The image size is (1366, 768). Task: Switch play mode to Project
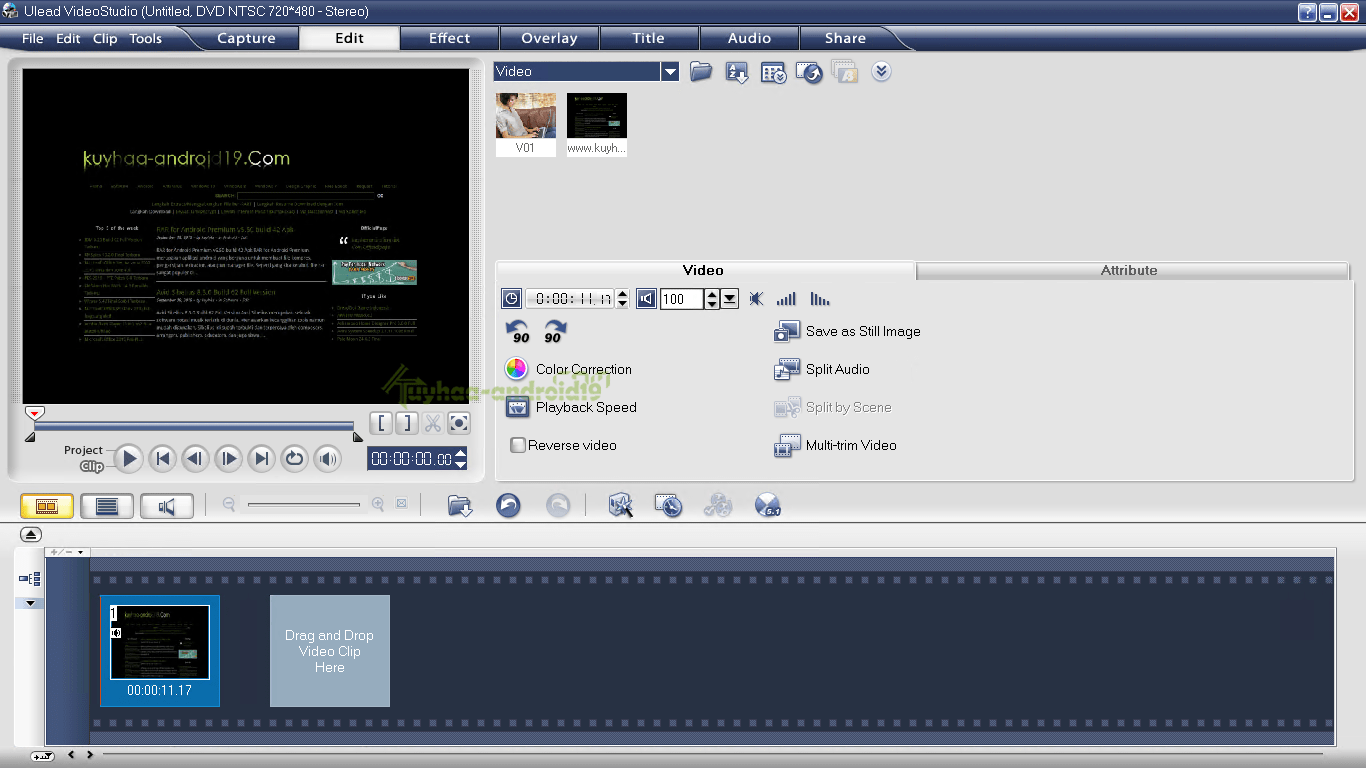tap(83, 450)
